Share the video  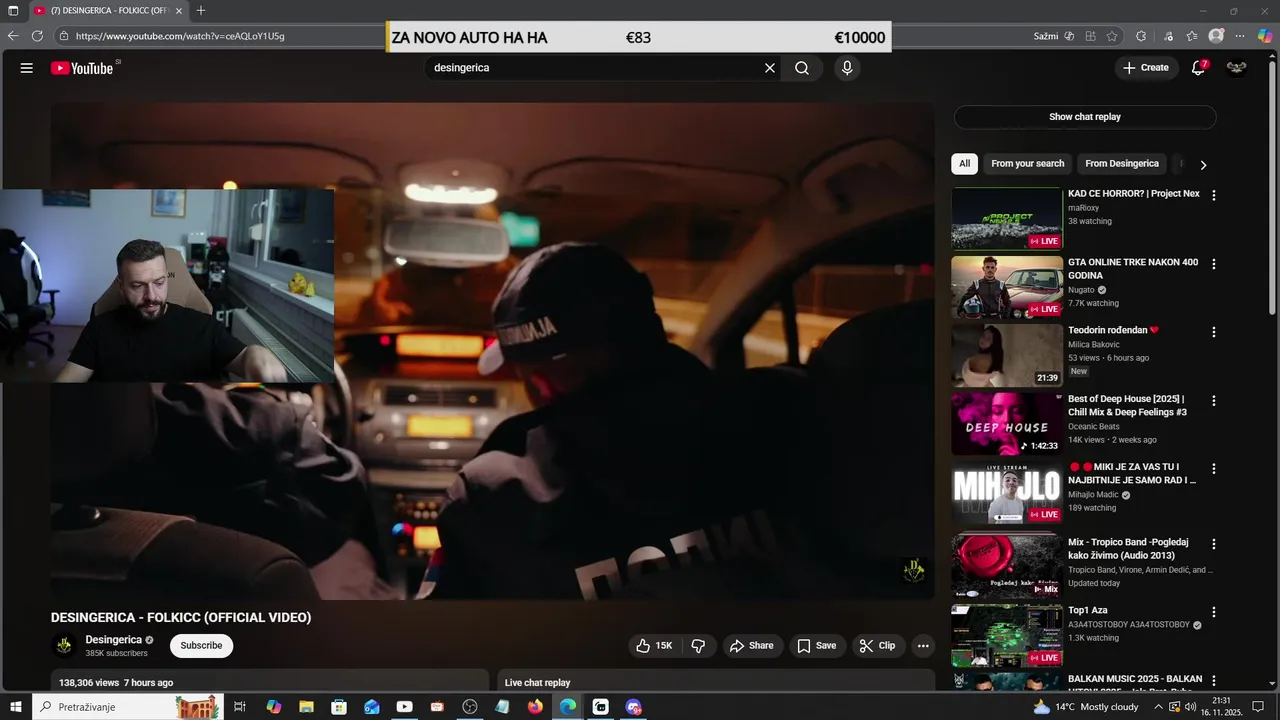pos(752,646)
